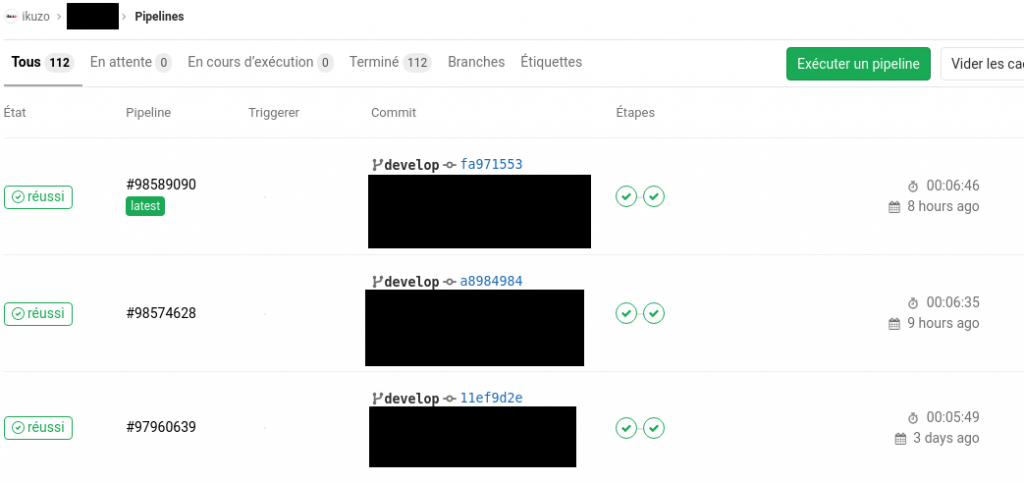Screen dimensions: 1024x483
Task: Open the En cours d'exécution tab
Action: tap(261, 63)
